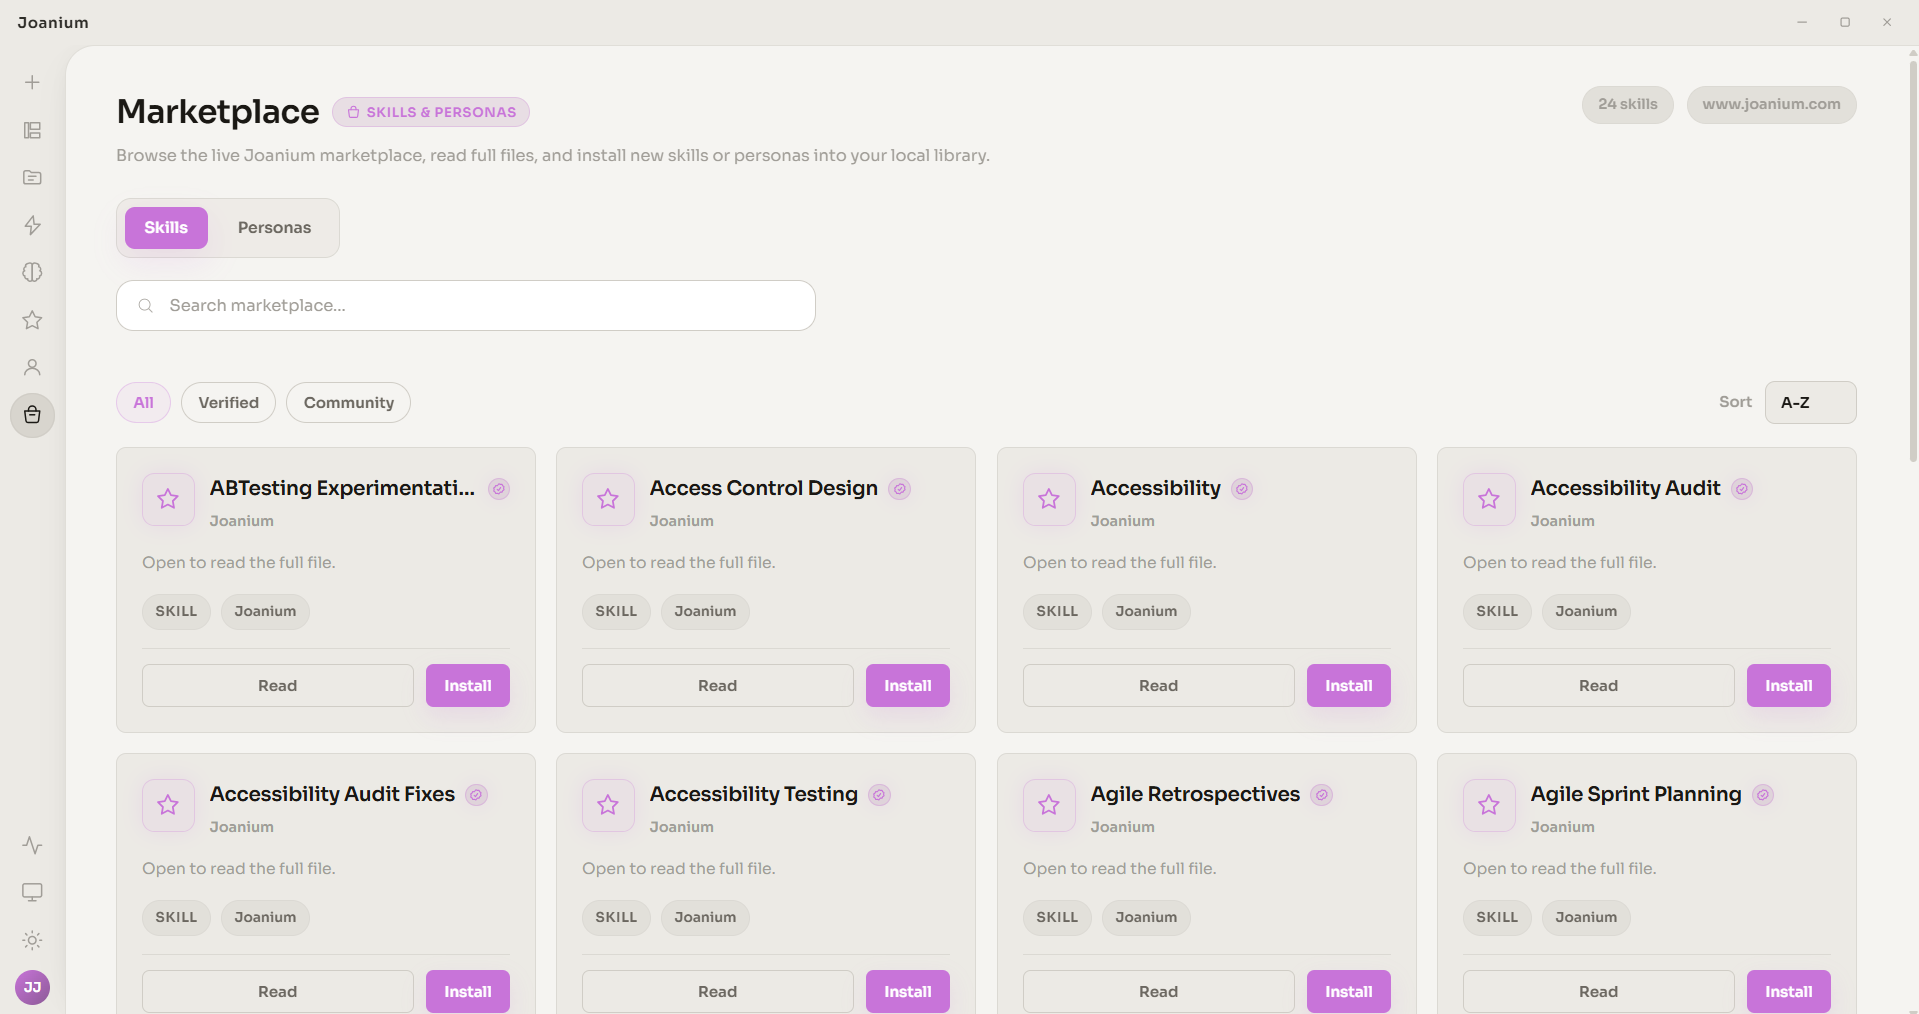Click verified badge next to Access Control Design
This screenshot has height=1014, width=1919.
[x=900, y=489]
